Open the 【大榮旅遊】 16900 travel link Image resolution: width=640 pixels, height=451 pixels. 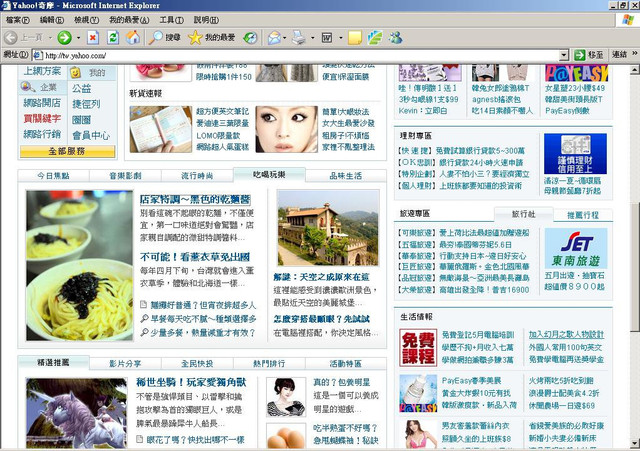click(x=464, y=289)
